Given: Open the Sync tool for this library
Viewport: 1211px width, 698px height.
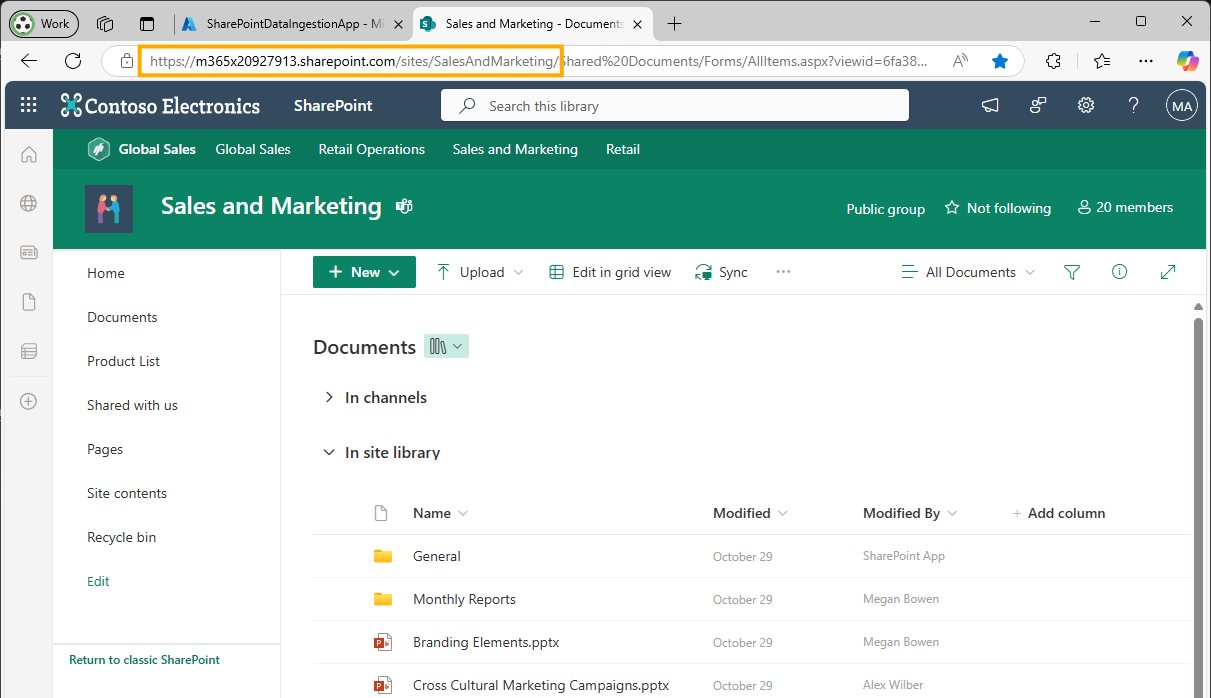Looking at the screenshot, I should pyautogui.click(x=721, y=271).
